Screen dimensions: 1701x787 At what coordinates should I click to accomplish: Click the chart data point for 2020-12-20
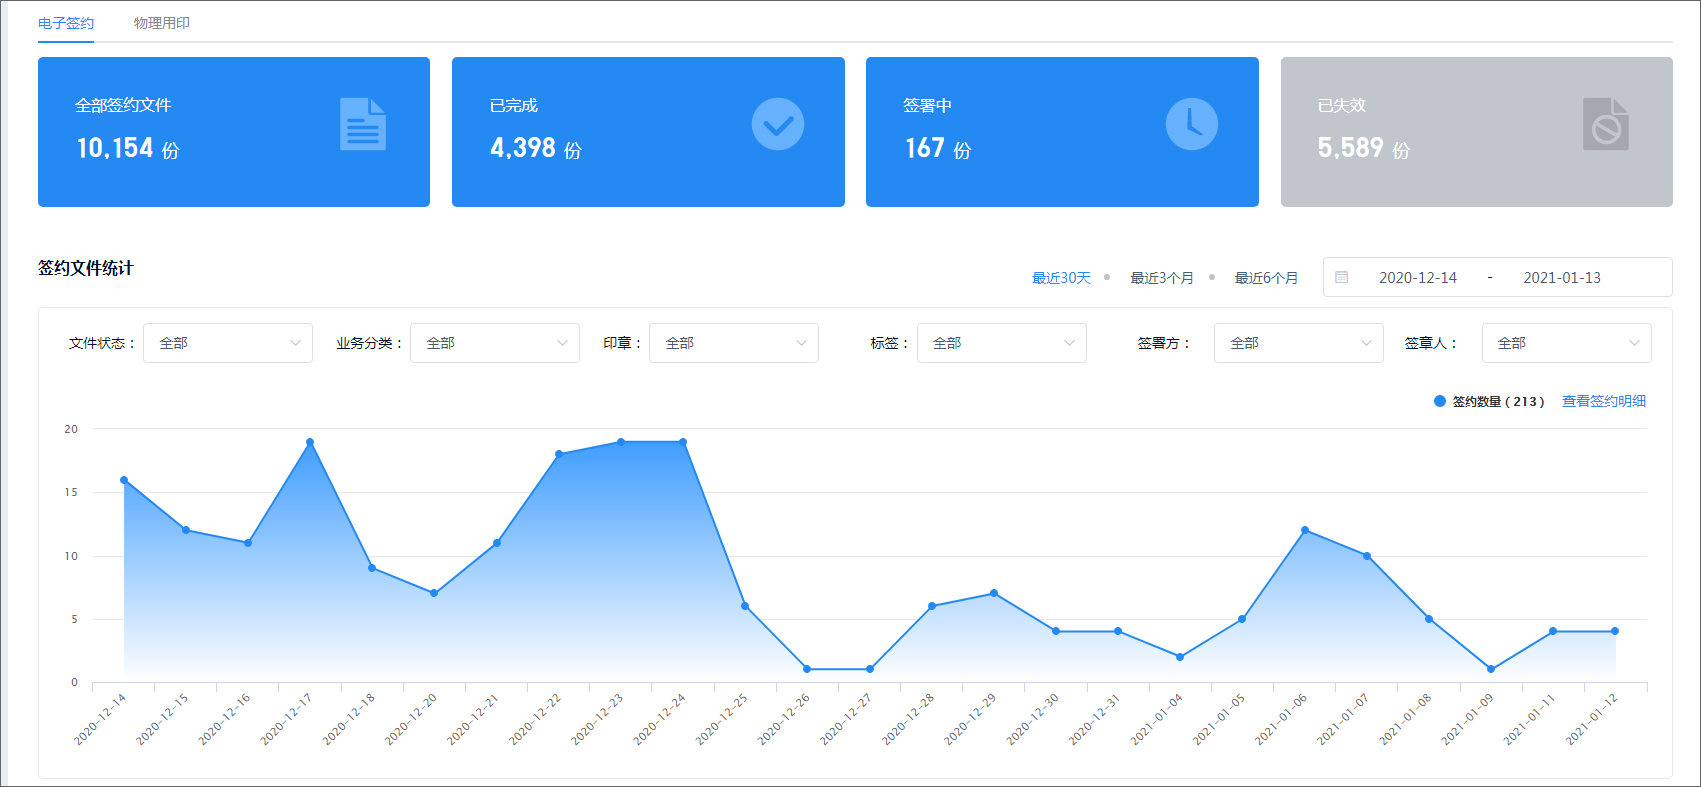[434, 593]
